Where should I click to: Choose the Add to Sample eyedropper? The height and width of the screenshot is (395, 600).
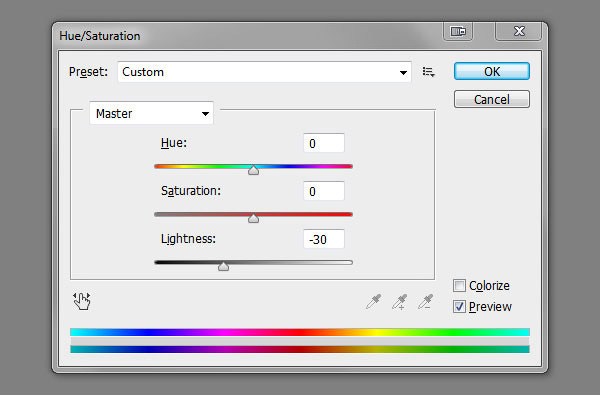[399, 302]
